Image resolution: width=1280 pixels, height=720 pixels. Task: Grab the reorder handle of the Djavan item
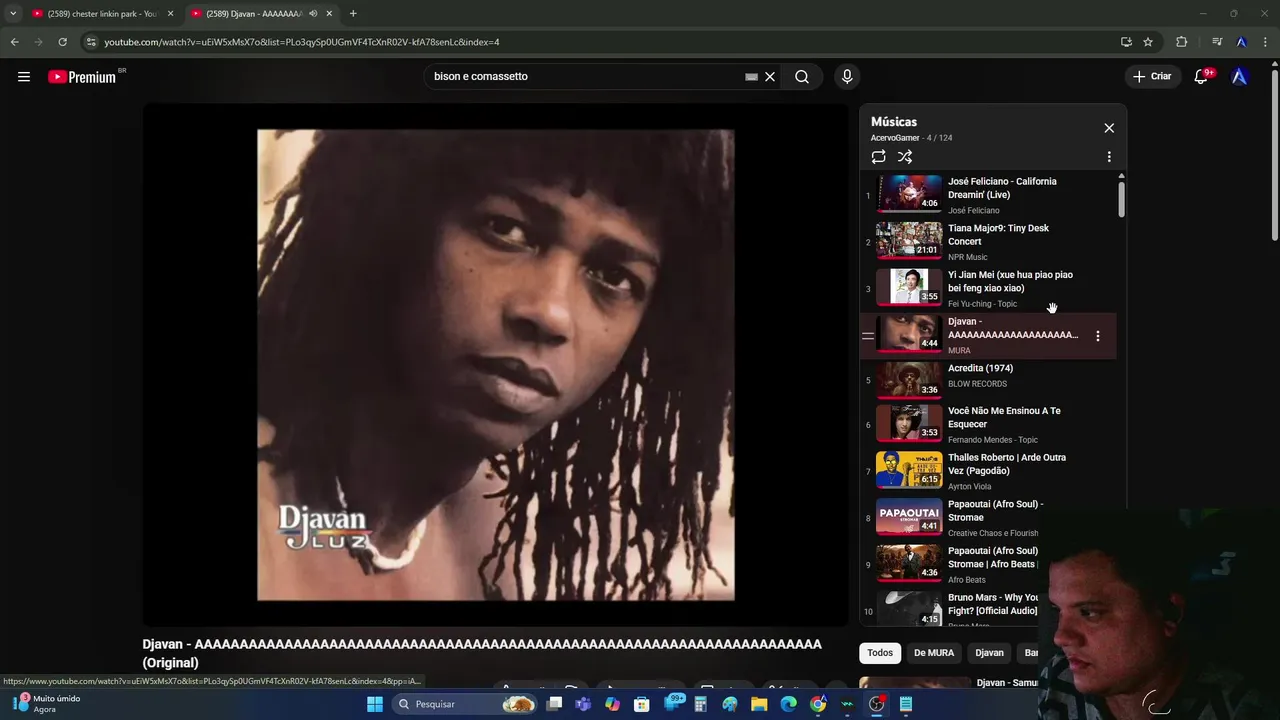pyautogui.click(x=868, y=336)
